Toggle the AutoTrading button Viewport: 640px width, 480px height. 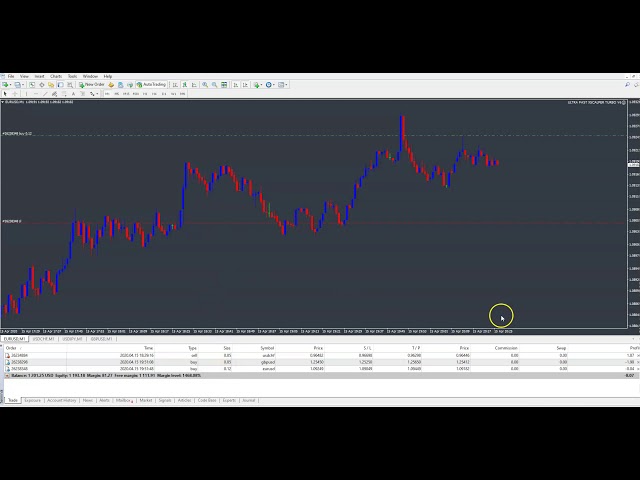click(x=152, y=85)
